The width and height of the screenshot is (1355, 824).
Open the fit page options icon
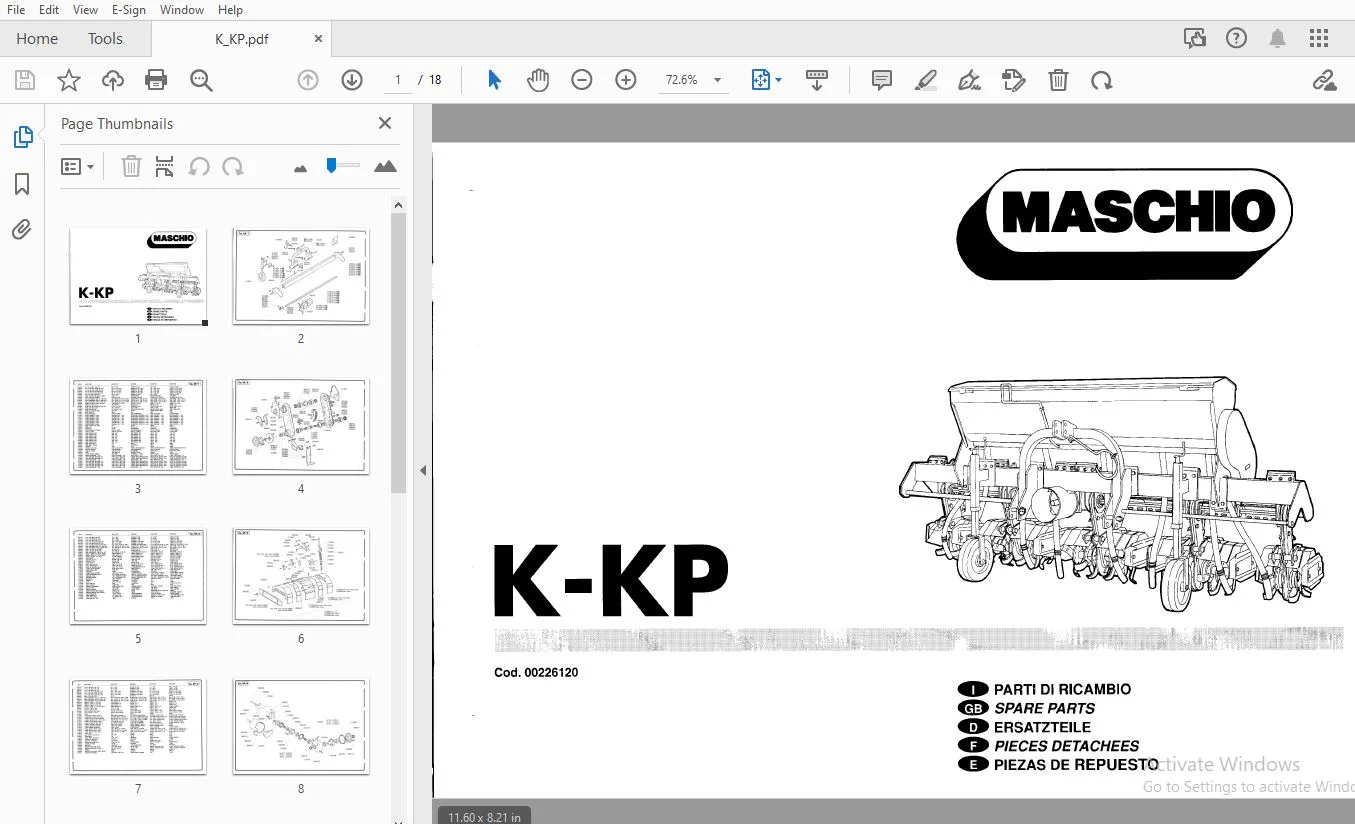pos(766,80)
